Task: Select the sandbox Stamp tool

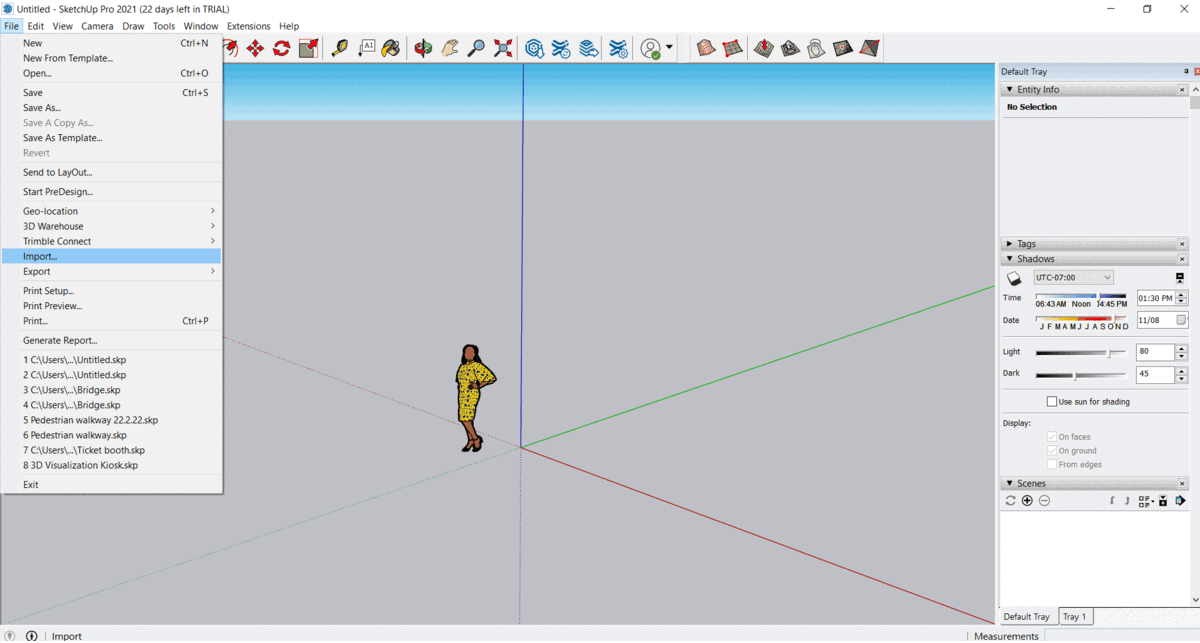Action: coord(790,48)
